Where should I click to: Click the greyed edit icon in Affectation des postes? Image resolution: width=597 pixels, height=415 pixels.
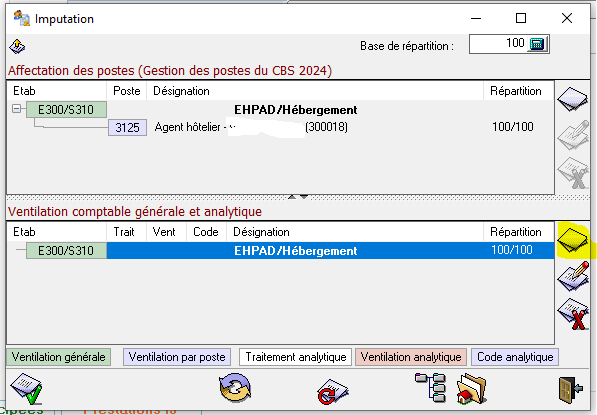pyautogui.click(x=573, y=135)
